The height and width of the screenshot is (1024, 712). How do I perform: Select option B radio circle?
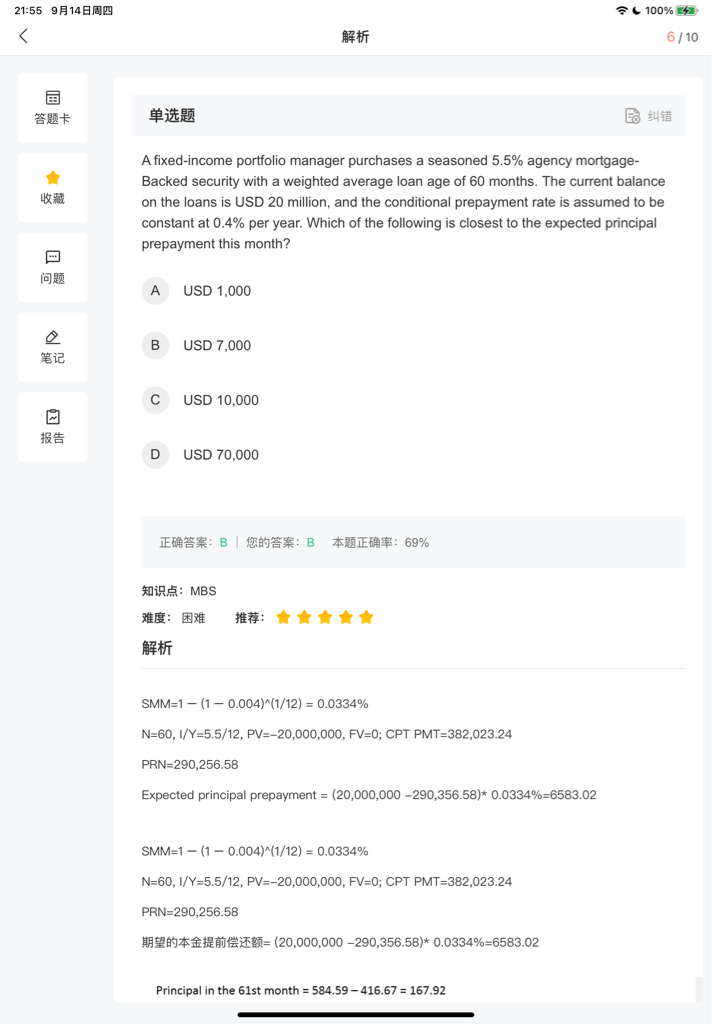tap(155, 346)
